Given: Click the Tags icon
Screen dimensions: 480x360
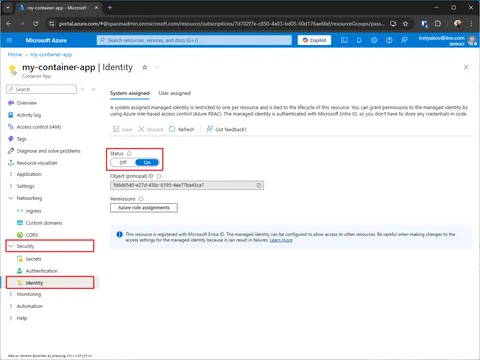Looking at the screenshot, I should 11,139.
